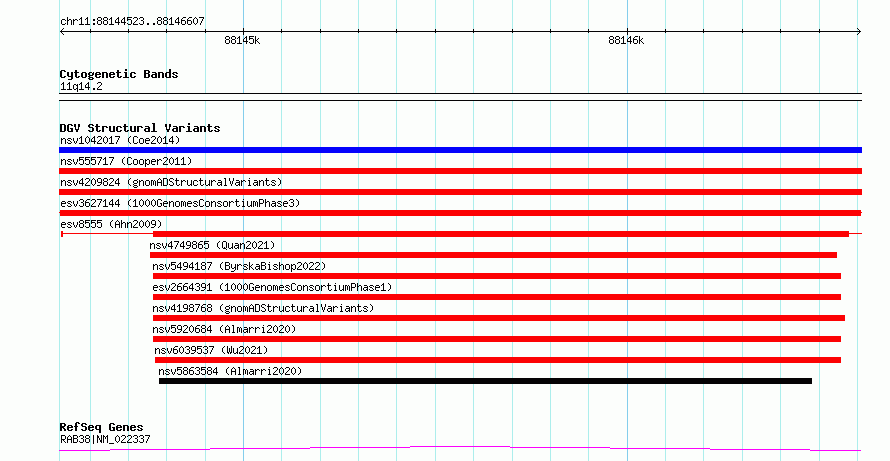
Task: Click the Cytogenetic Bands track title
Action: coord(119,74)
